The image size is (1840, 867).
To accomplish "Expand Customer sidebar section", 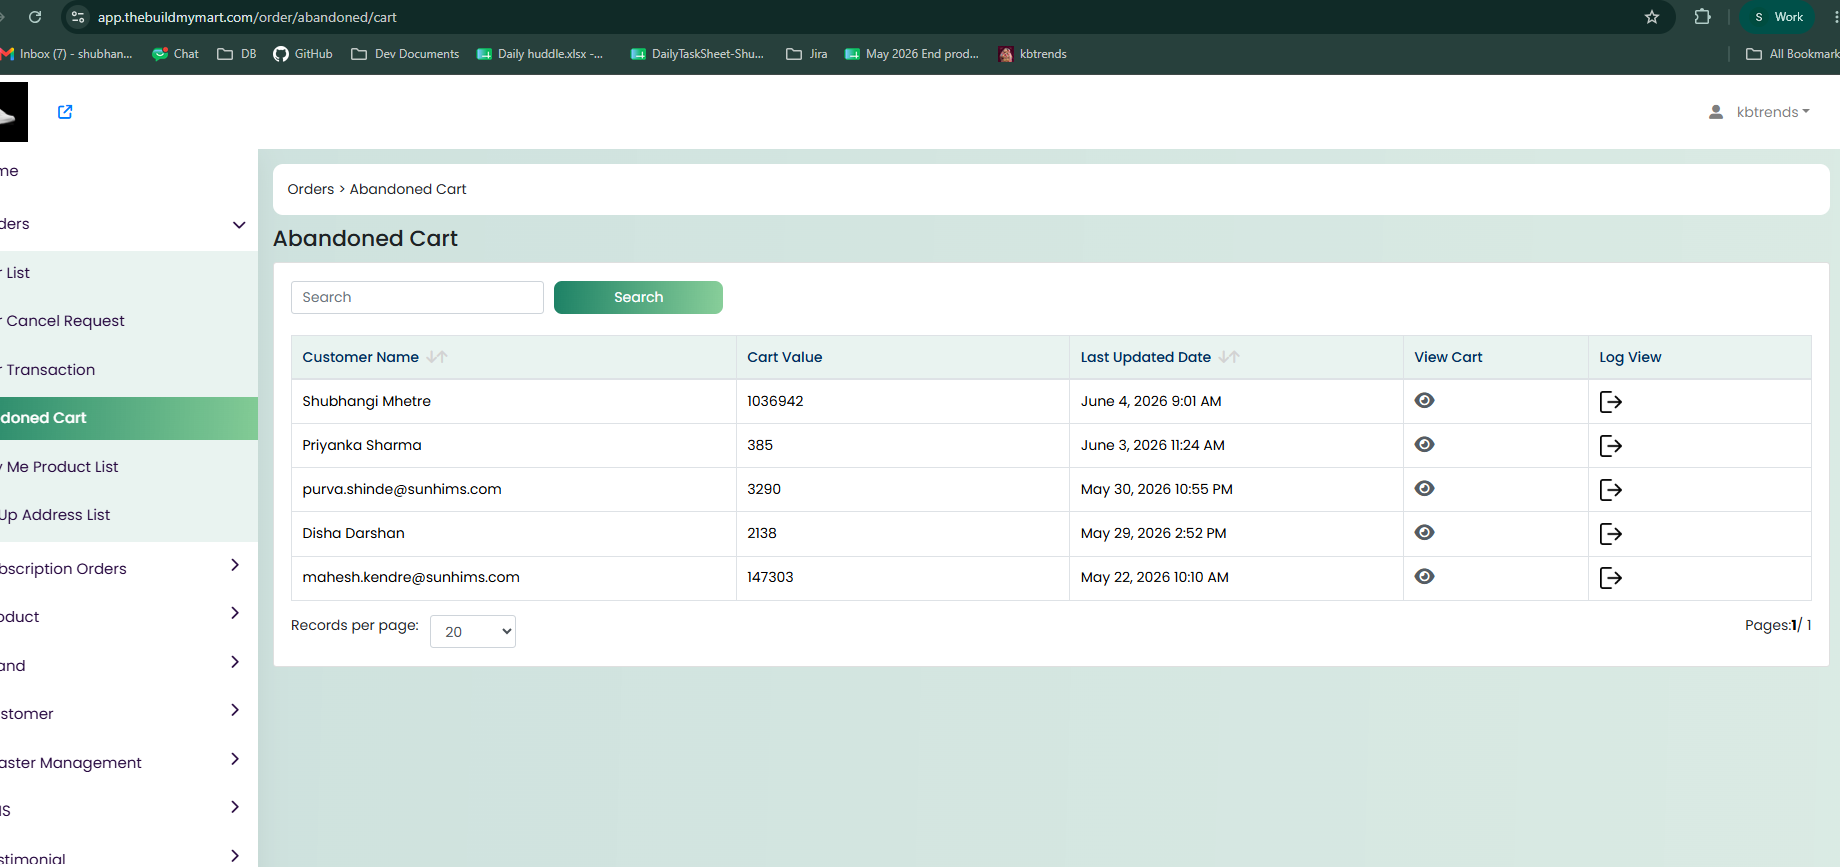I will (235, 710).
